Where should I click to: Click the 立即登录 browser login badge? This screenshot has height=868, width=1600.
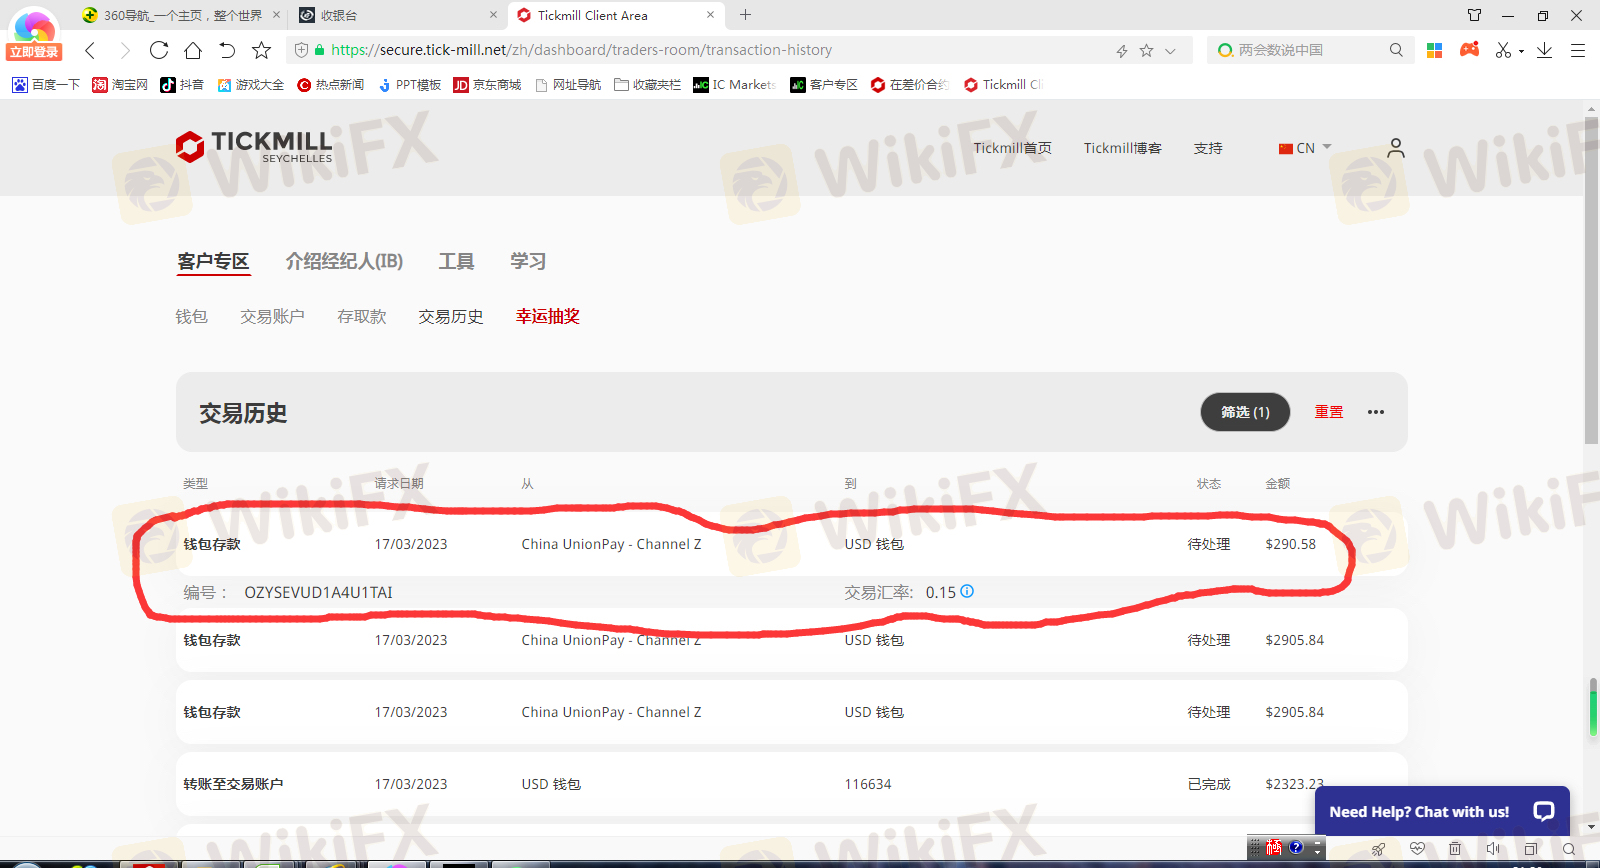34,52
